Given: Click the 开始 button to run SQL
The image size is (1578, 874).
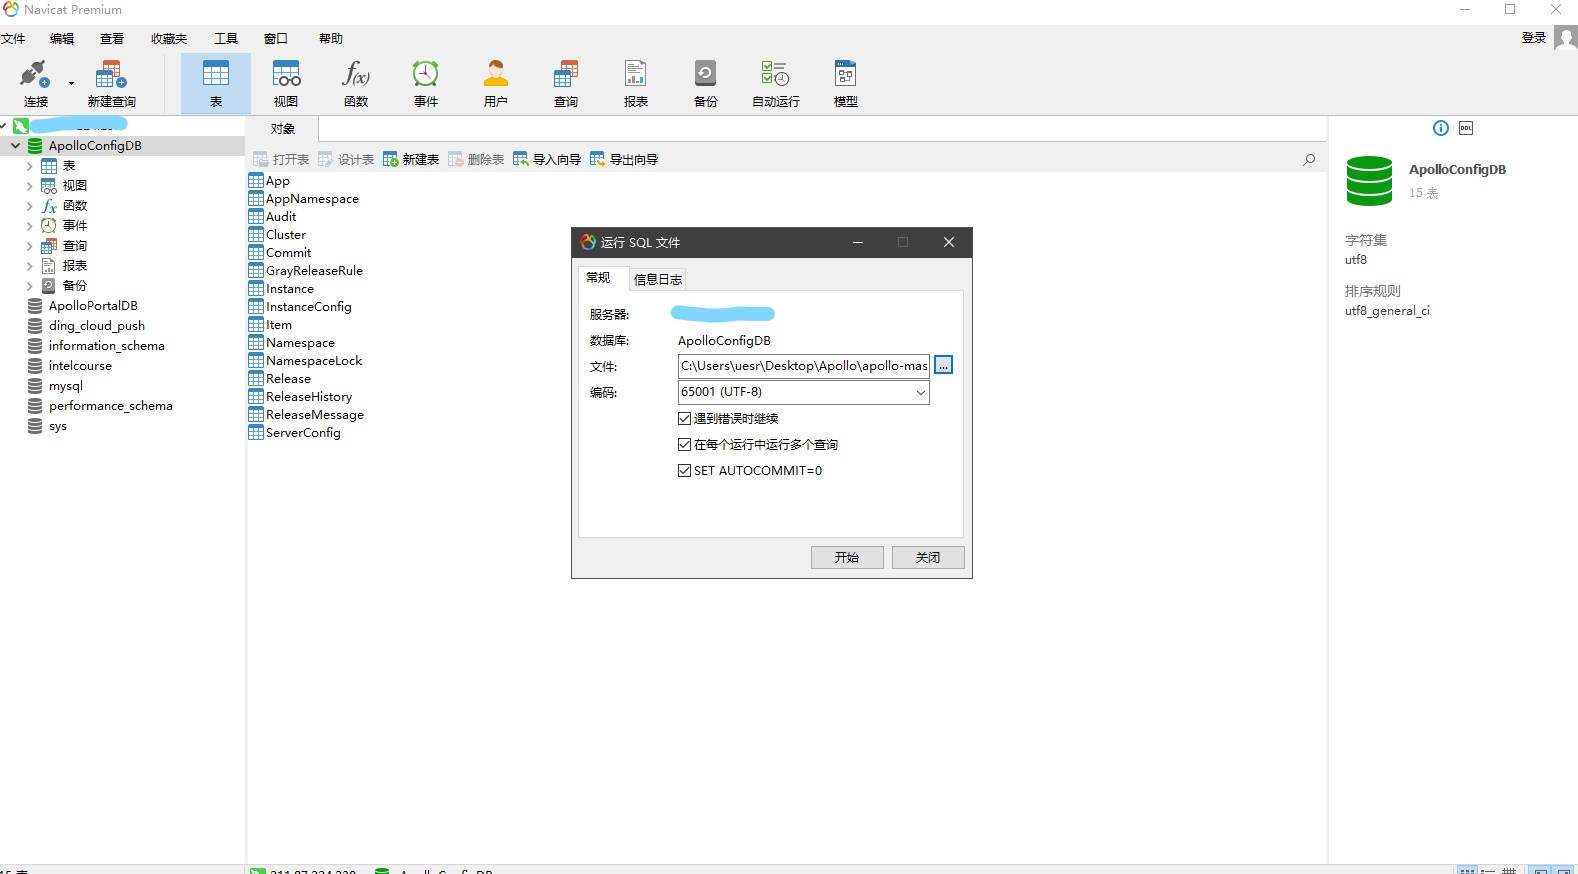Looking at the screenshot, I should (x=847, y=557).
